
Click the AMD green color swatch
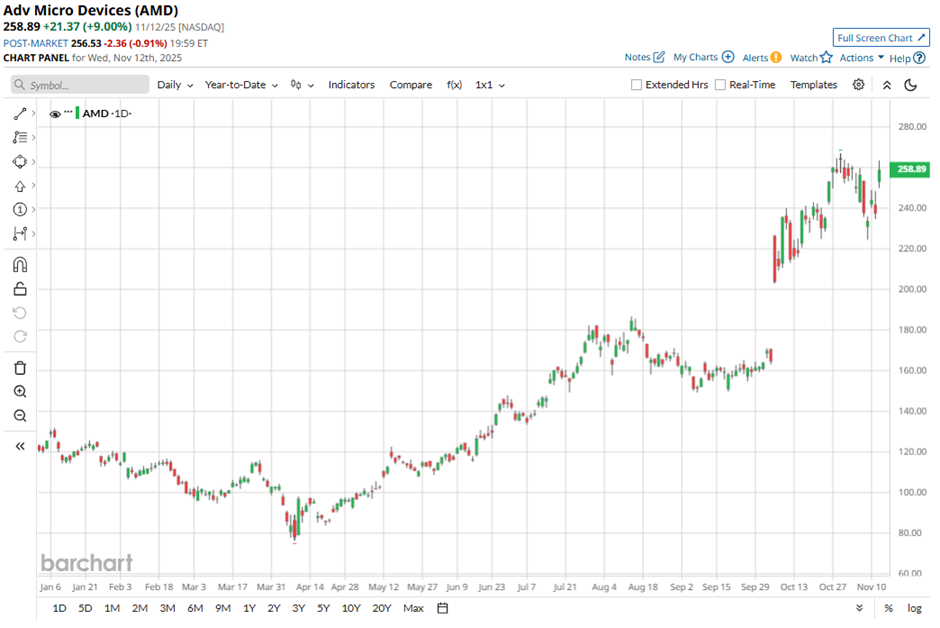click(77, 113)
